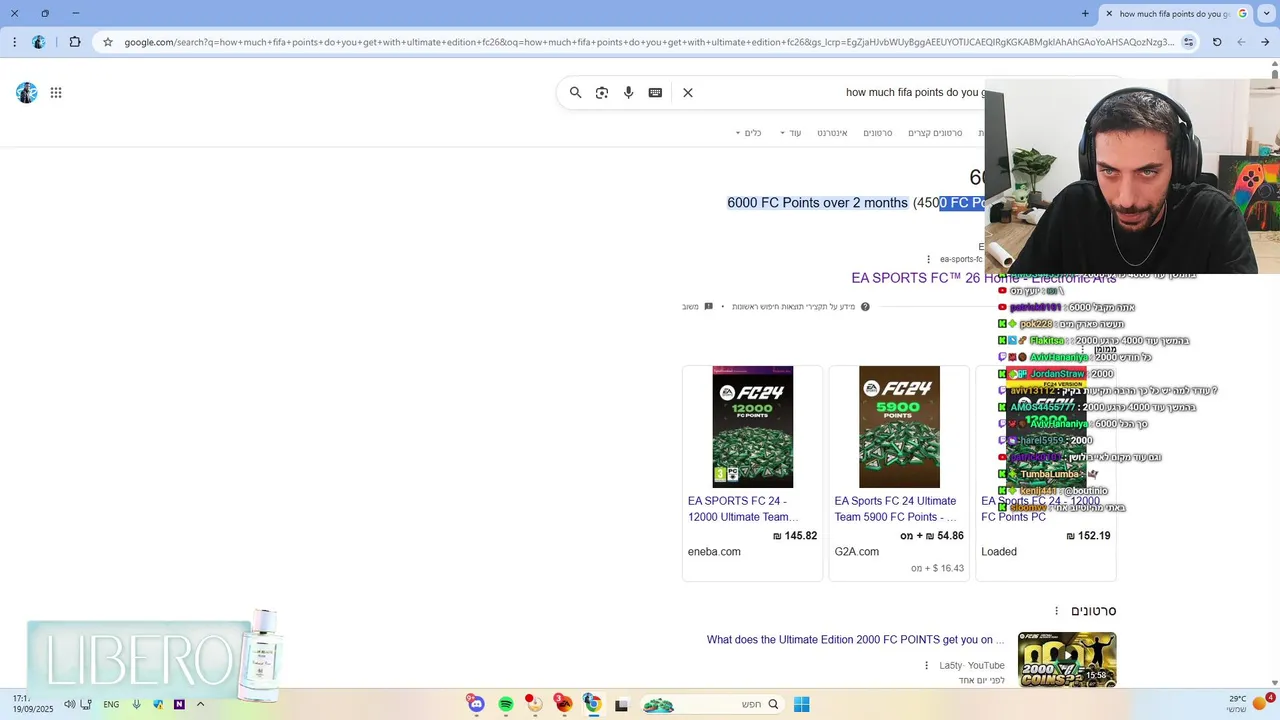Open the volume speaker tray icon
This screenshot has height=720, width=1280.
click(x=69, y=704)
